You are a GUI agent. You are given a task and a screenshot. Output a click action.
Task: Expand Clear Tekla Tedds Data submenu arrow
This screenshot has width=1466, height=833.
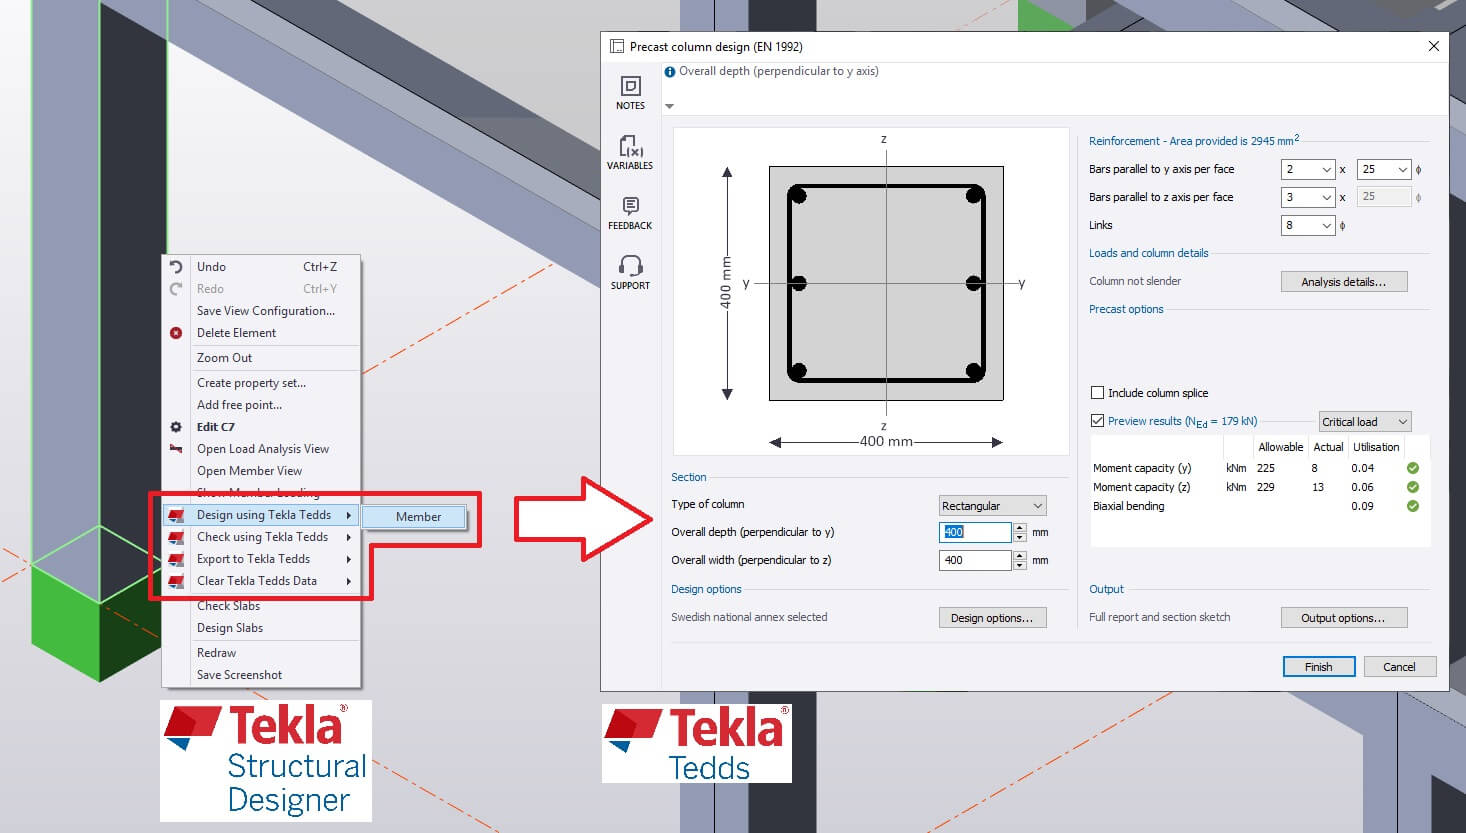[x=349, y=581]
